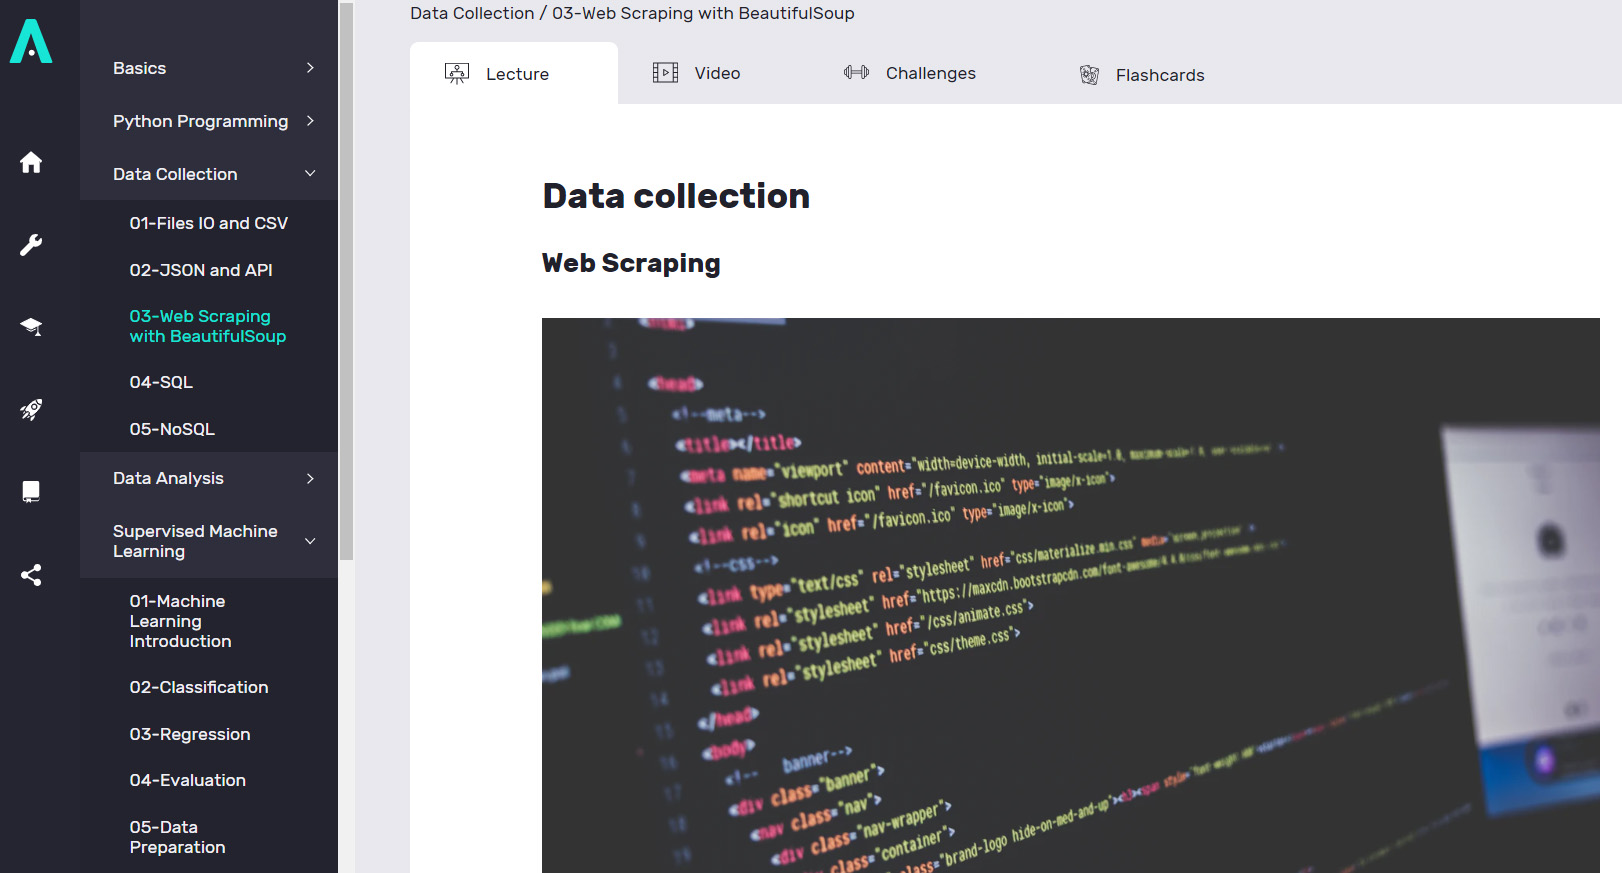The width and height of the screenshot is (1622, 873).
Task: Open the wrench tools icon
Action: click(x=31, y=245)
